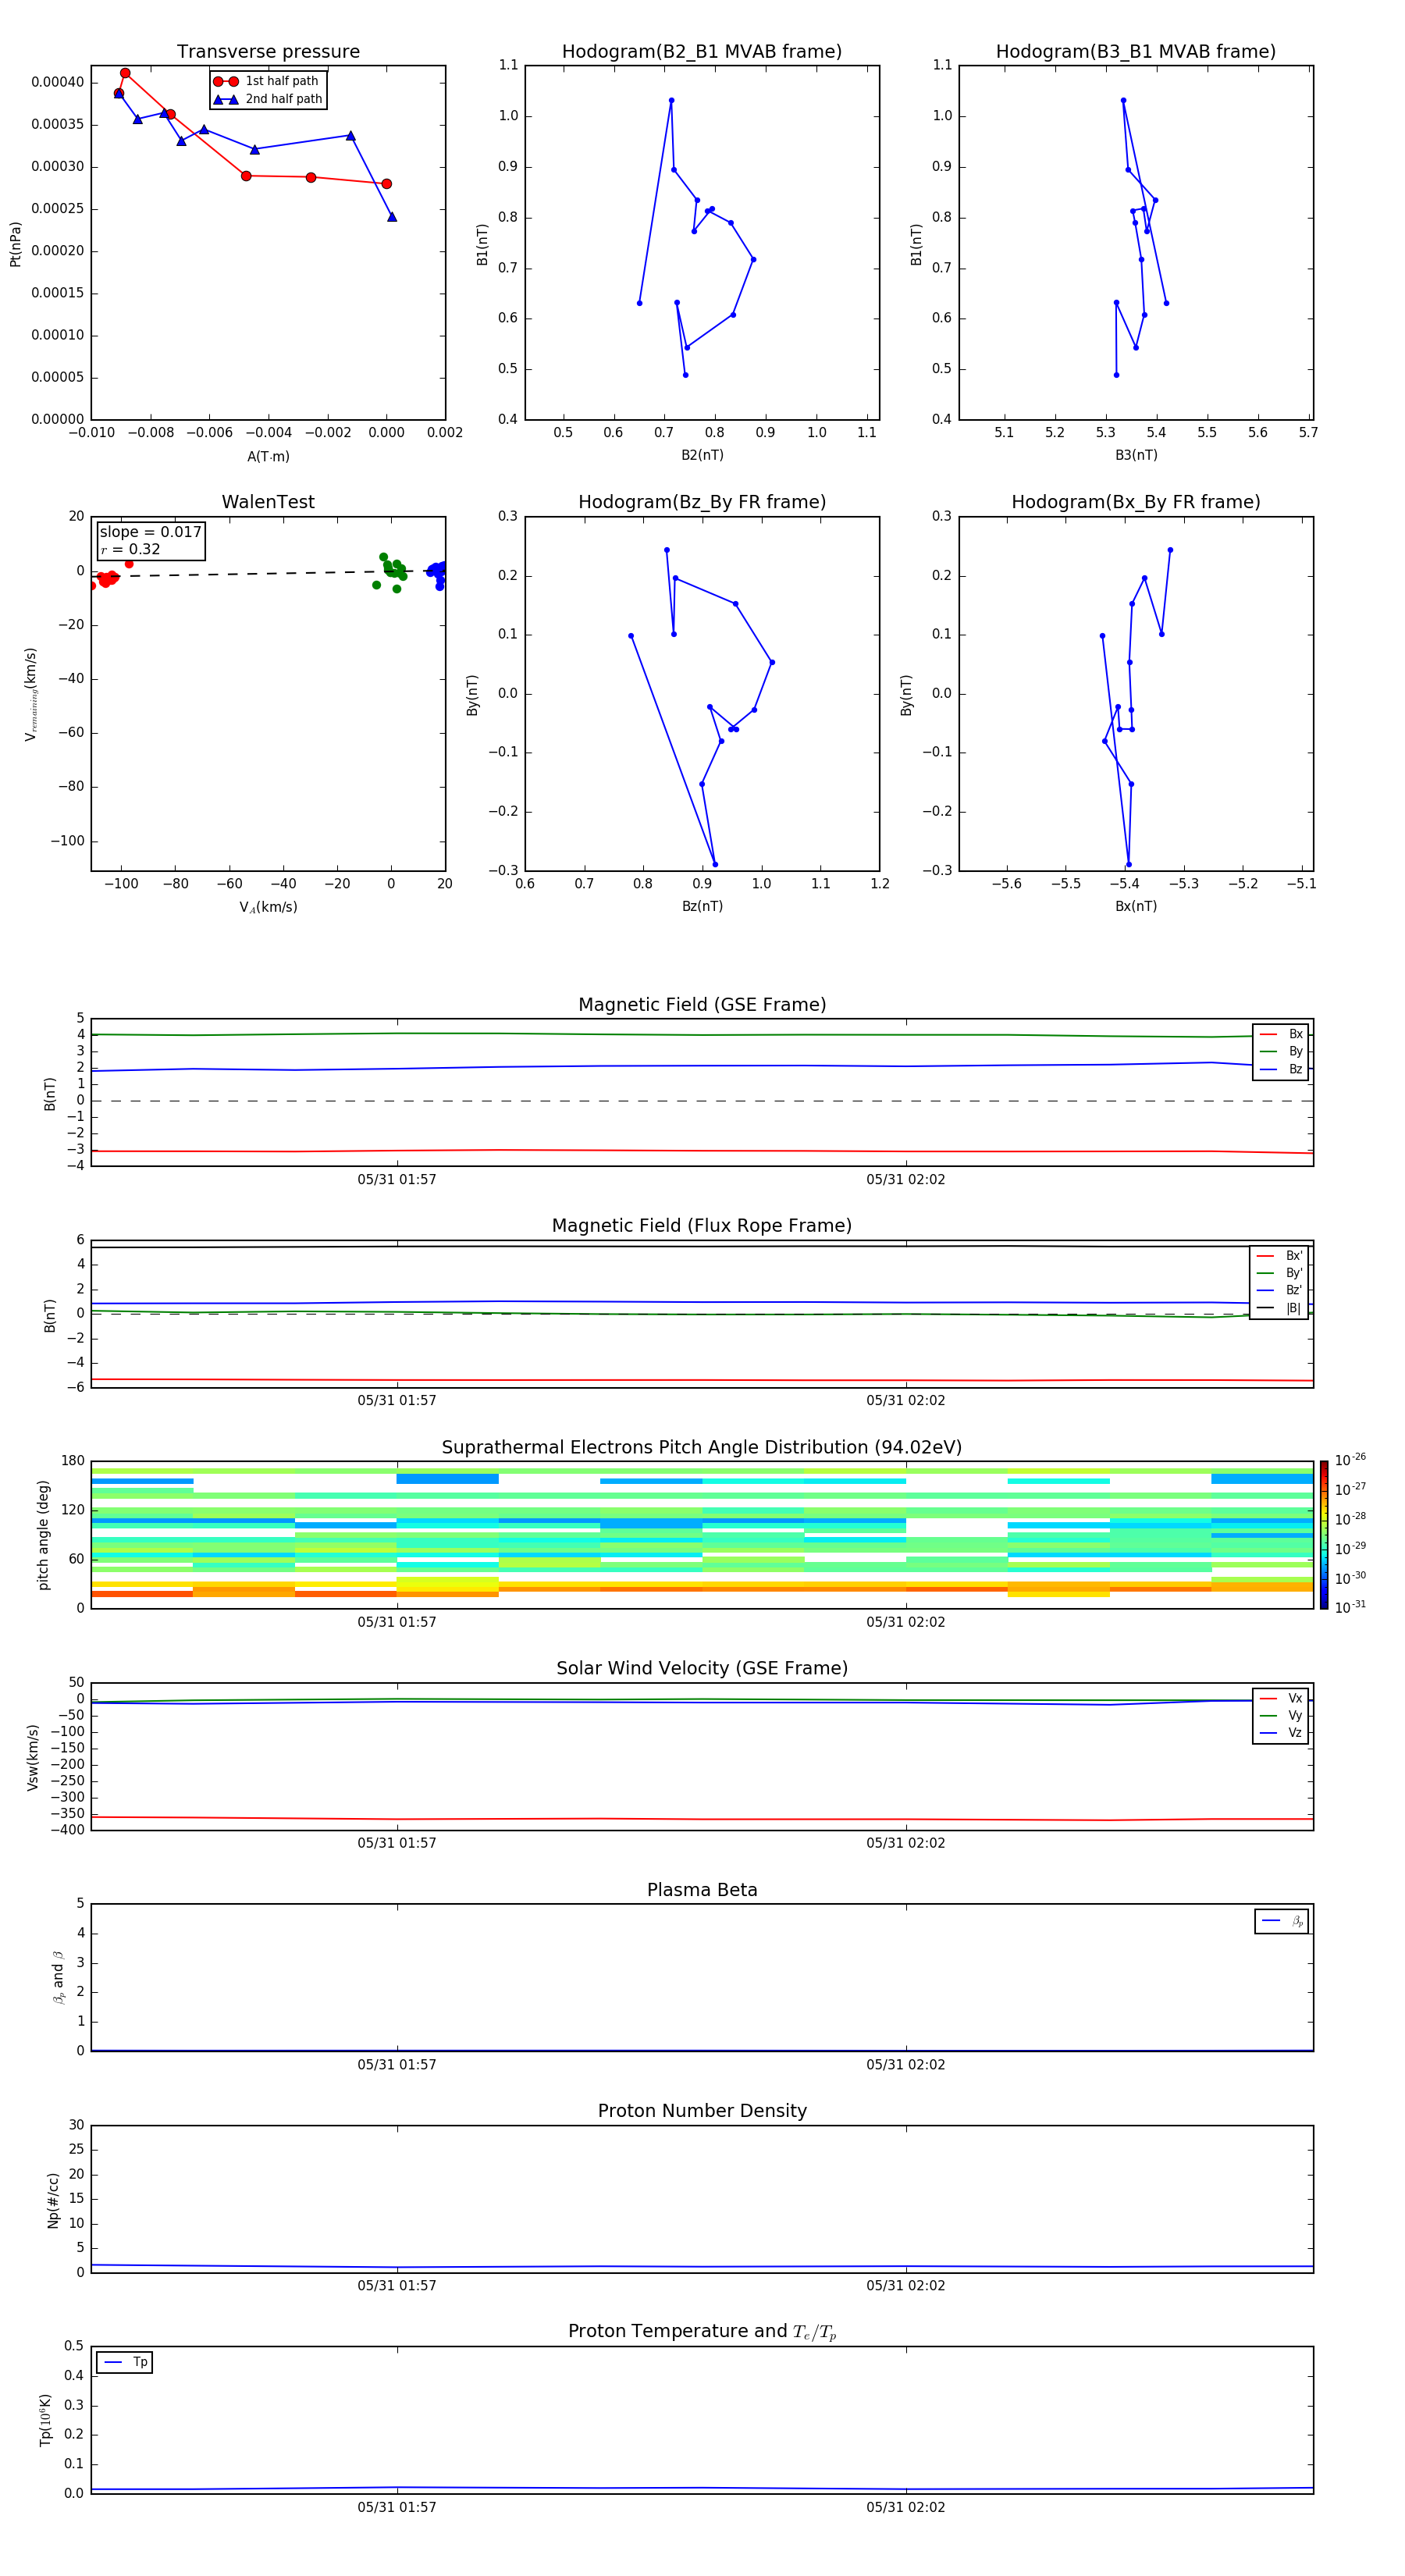This screenshot has width=1405, height=2576.
Task: Click the 'WalenTest' plot title
Action: 268,502
